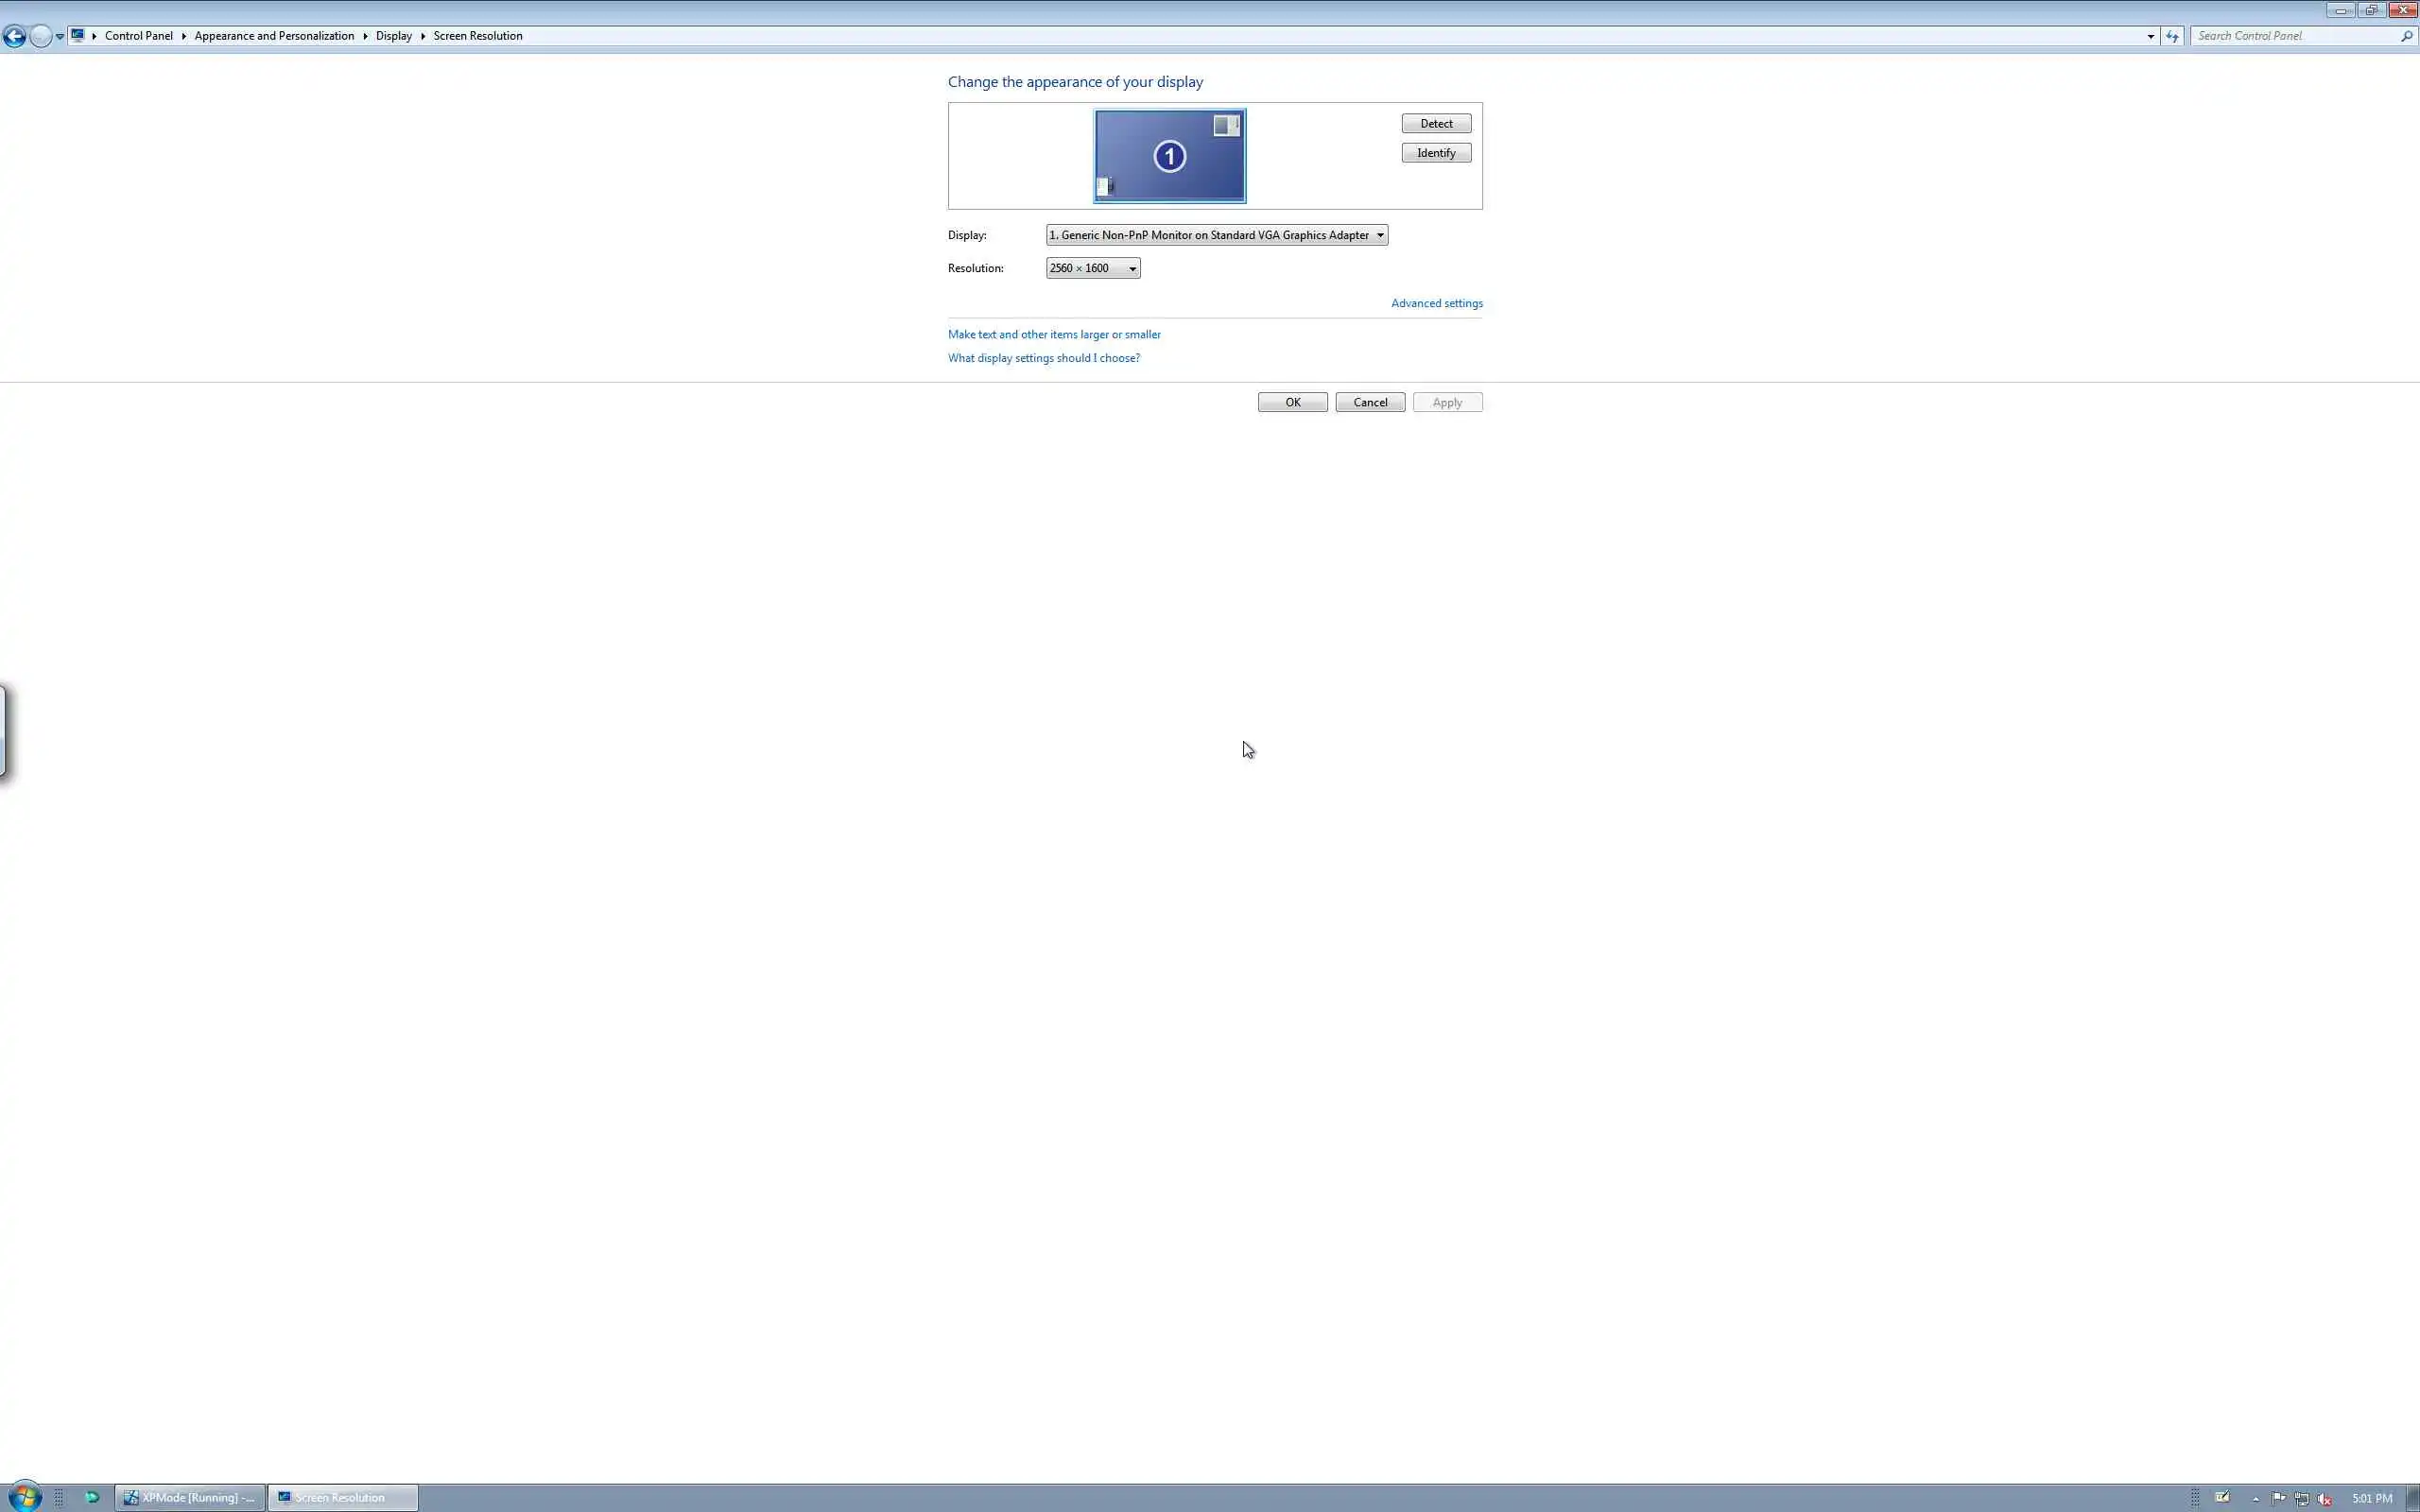
Task: Switch to XPMode [Running] taskbar button
Action: click(x=189, y=1497)
